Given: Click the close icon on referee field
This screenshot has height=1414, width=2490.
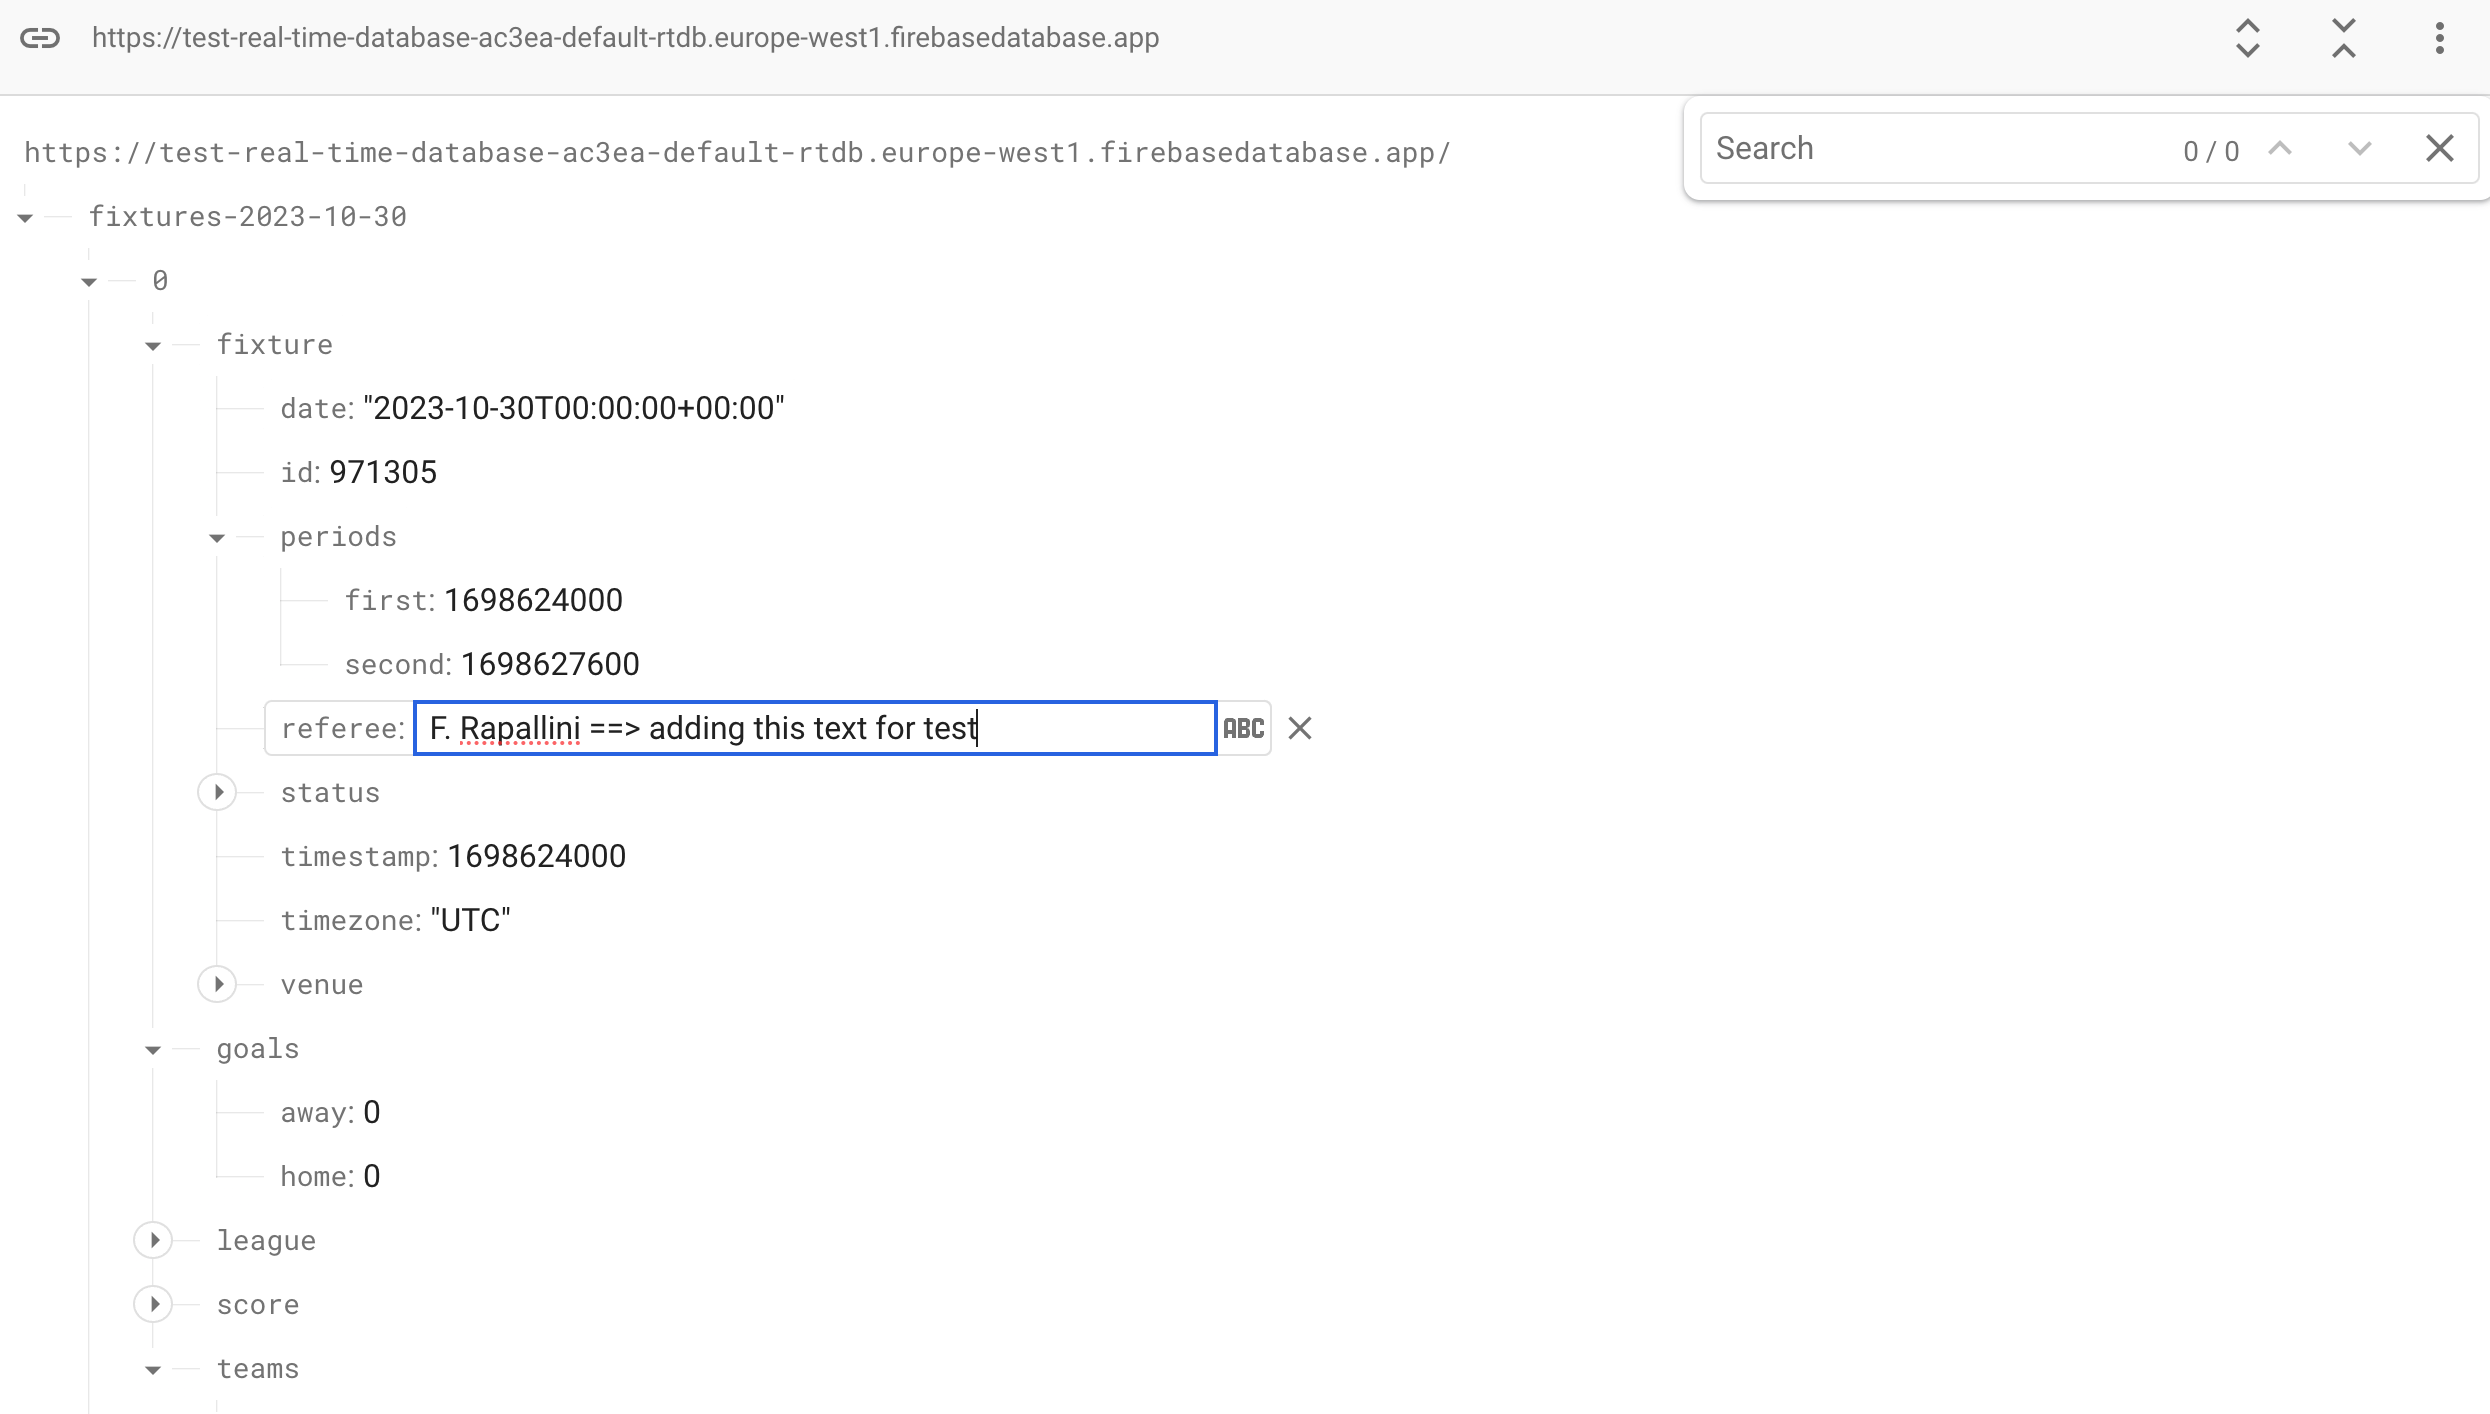Looking at the screenshot, I should (x=1298, y=727).
